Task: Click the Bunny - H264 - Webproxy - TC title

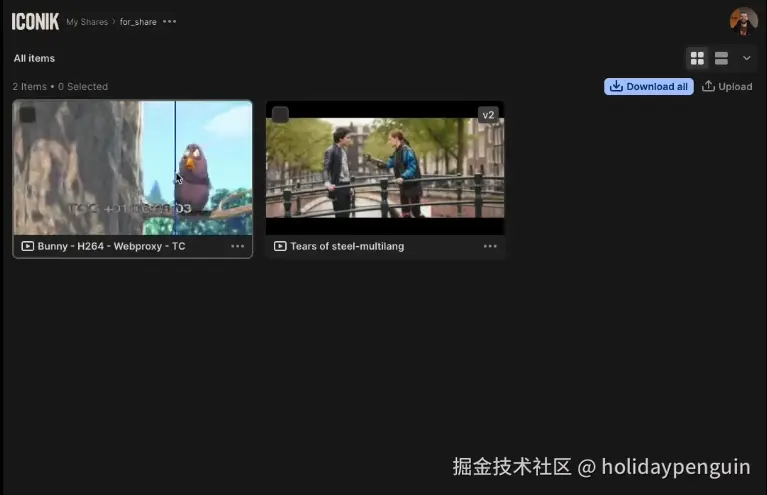Action: [112, 246]
